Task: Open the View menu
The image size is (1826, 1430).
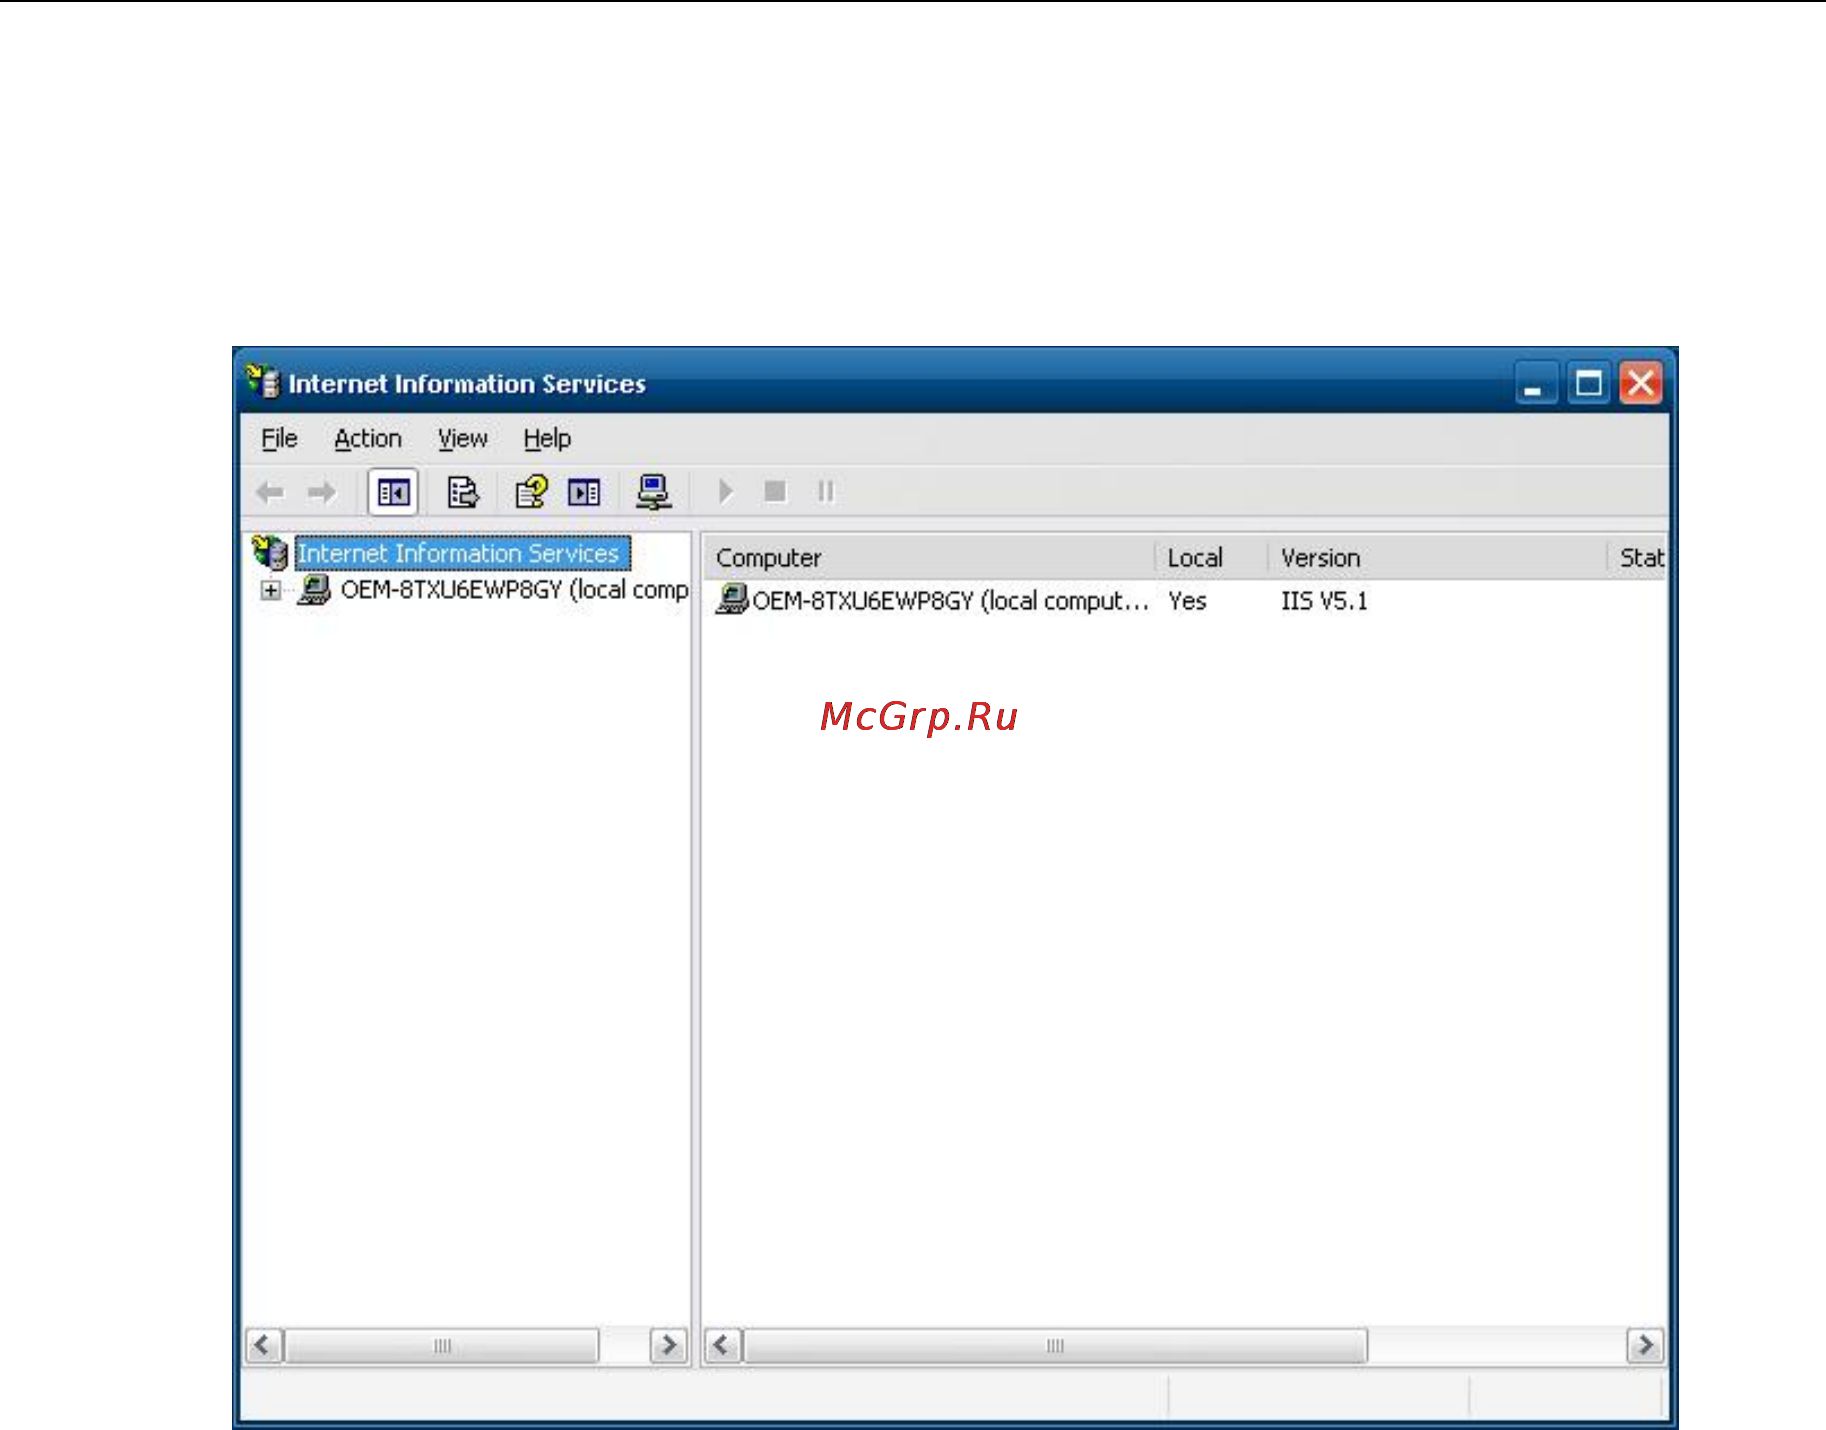Action: (x=462, y=438)
